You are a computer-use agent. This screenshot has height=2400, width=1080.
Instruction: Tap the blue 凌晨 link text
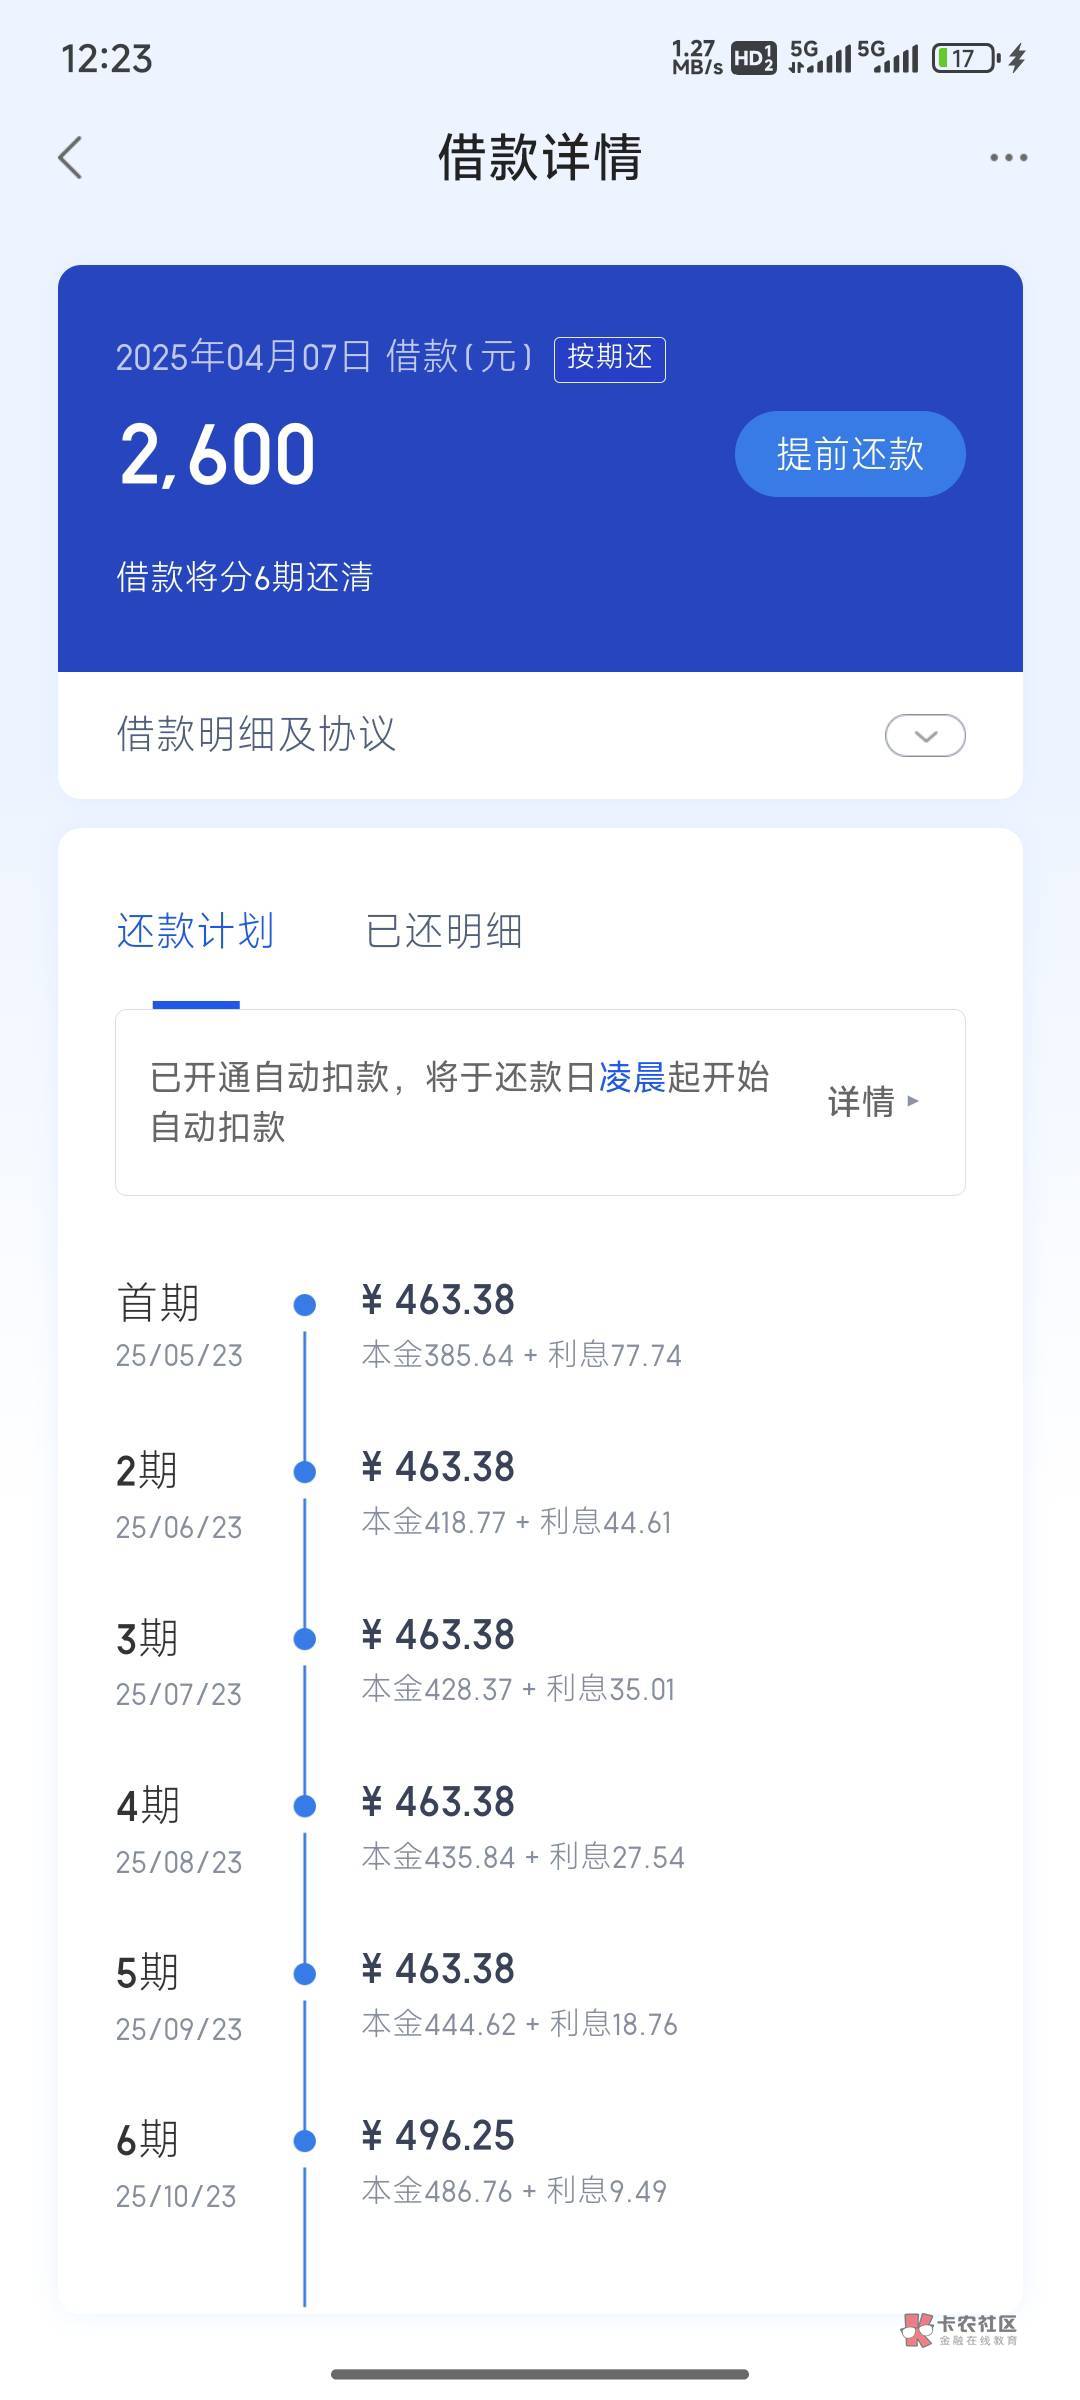pos(632,1078)
